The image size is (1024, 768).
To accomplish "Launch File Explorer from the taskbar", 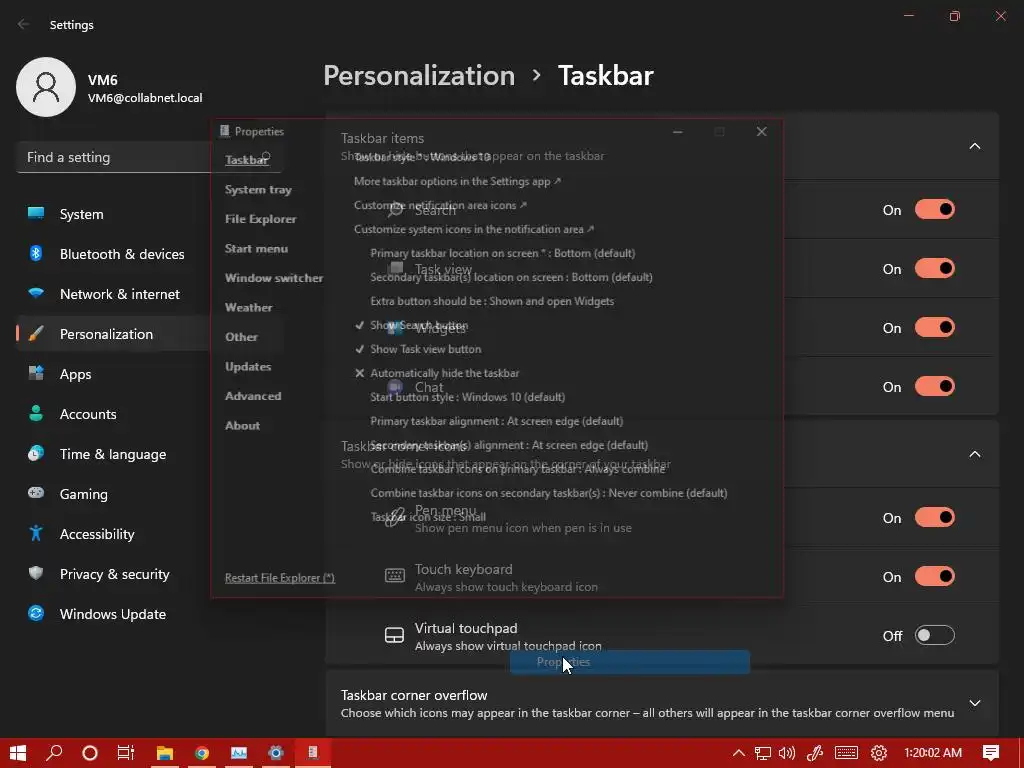I will (165, 753).
